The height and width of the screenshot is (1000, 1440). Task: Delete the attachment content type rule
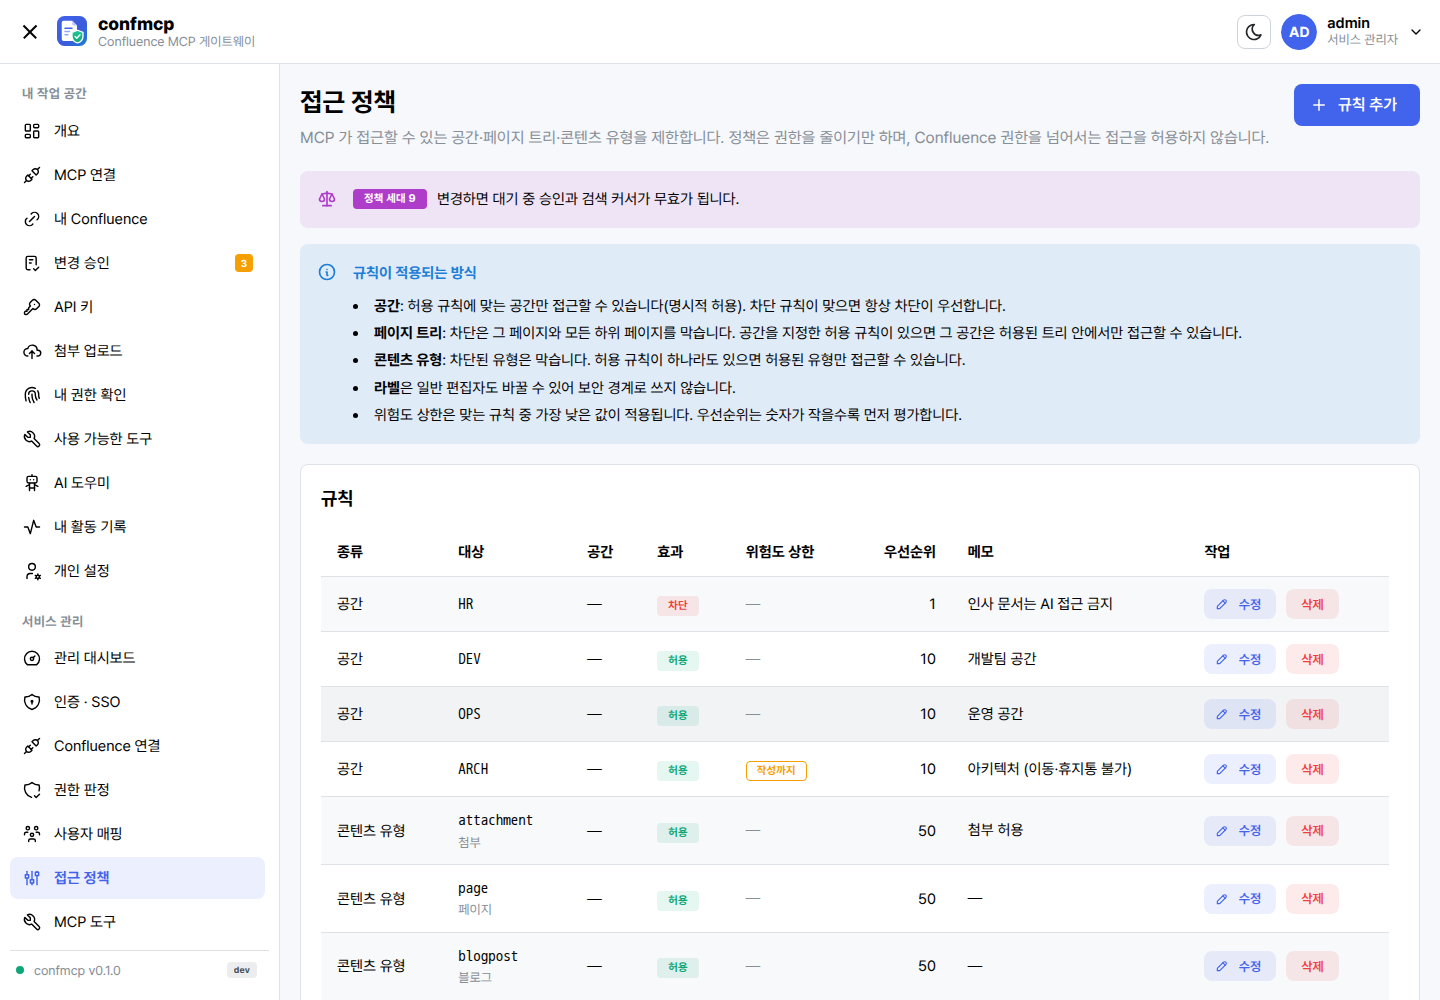click(x=1312, y=831)
